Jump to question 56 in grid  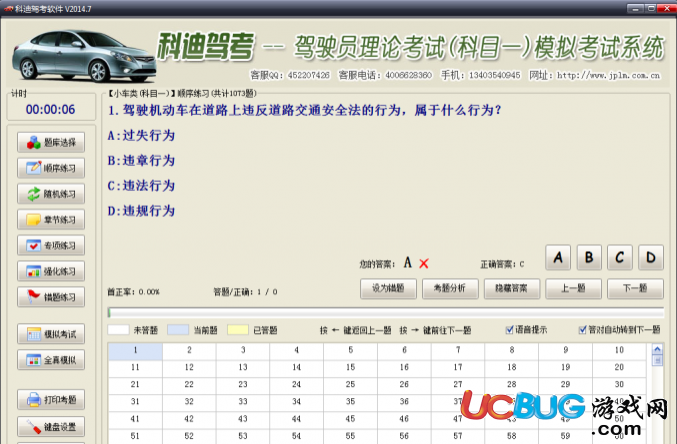pyautogui.click(x=404, y=437)
